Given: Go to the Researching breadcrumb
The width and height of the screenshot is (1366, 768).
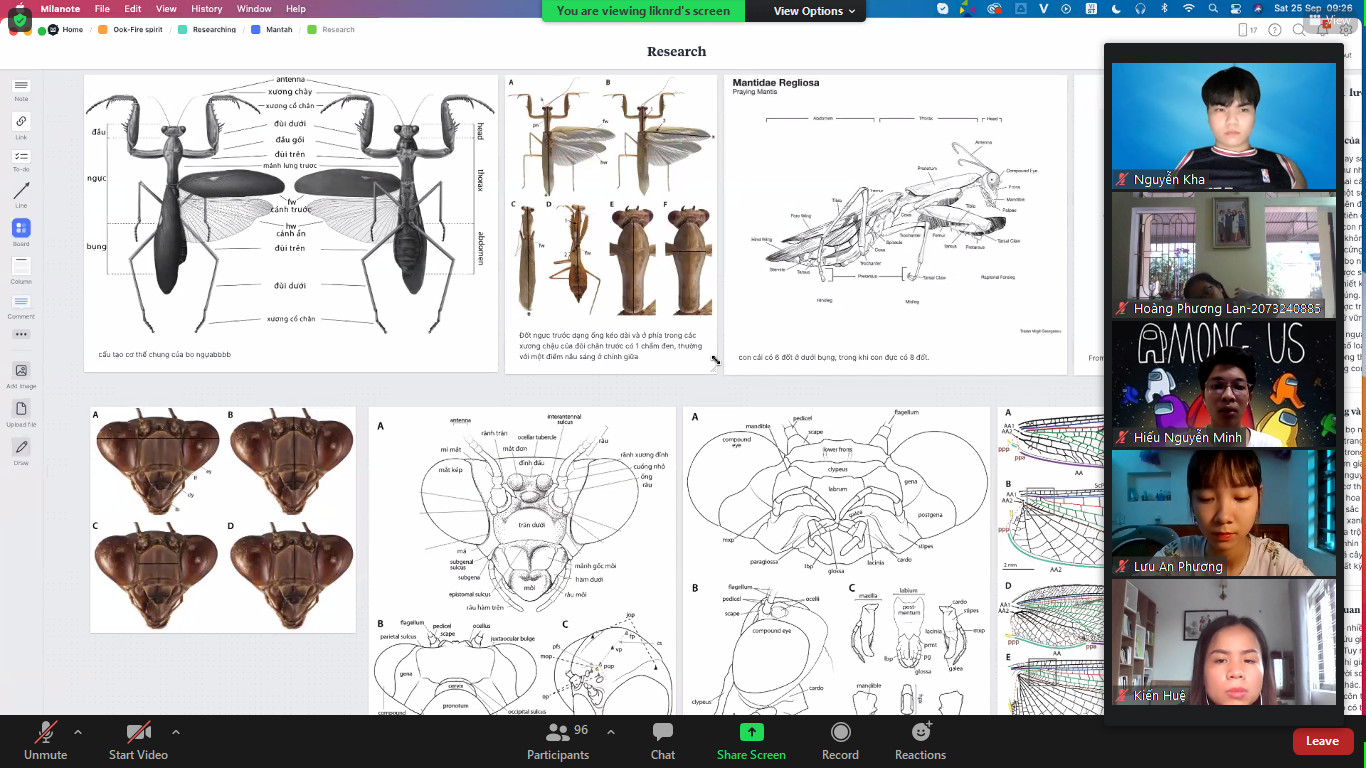Looking at the screenshot, I should pos(214,30).
